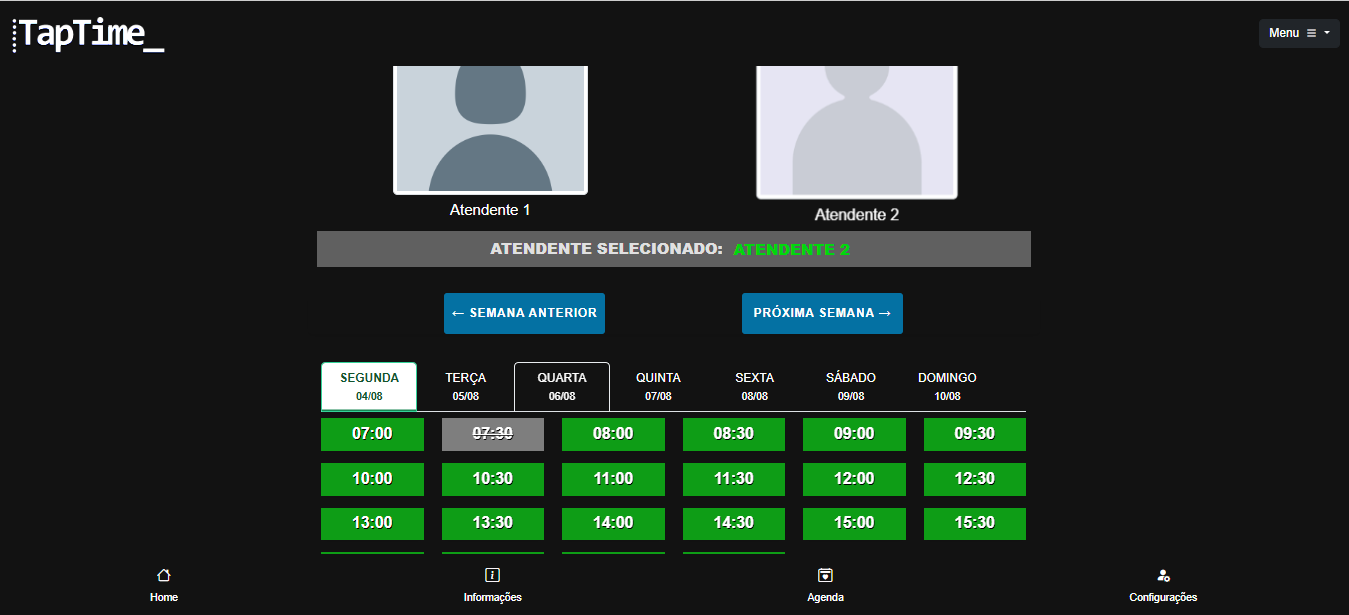The height and width of the screenshot is (615, 1349).
Task: Click the Semana Anterior button
Action: click(x=524, y=313)
